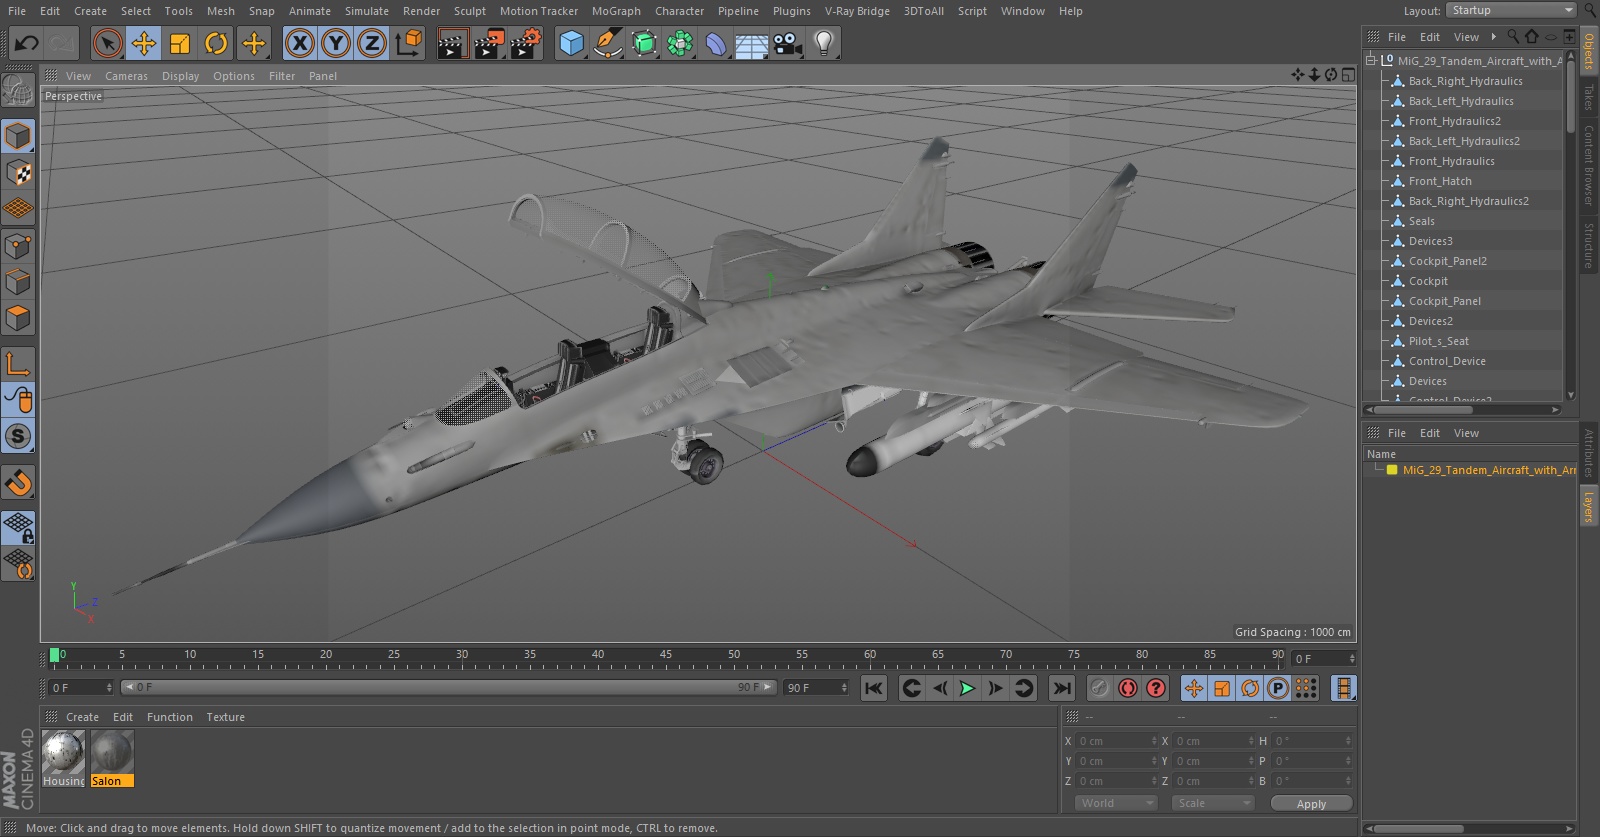Open the Scale mode dropdown
The width and height of the screenshot is (1600, 837).
pos(1213,803)
